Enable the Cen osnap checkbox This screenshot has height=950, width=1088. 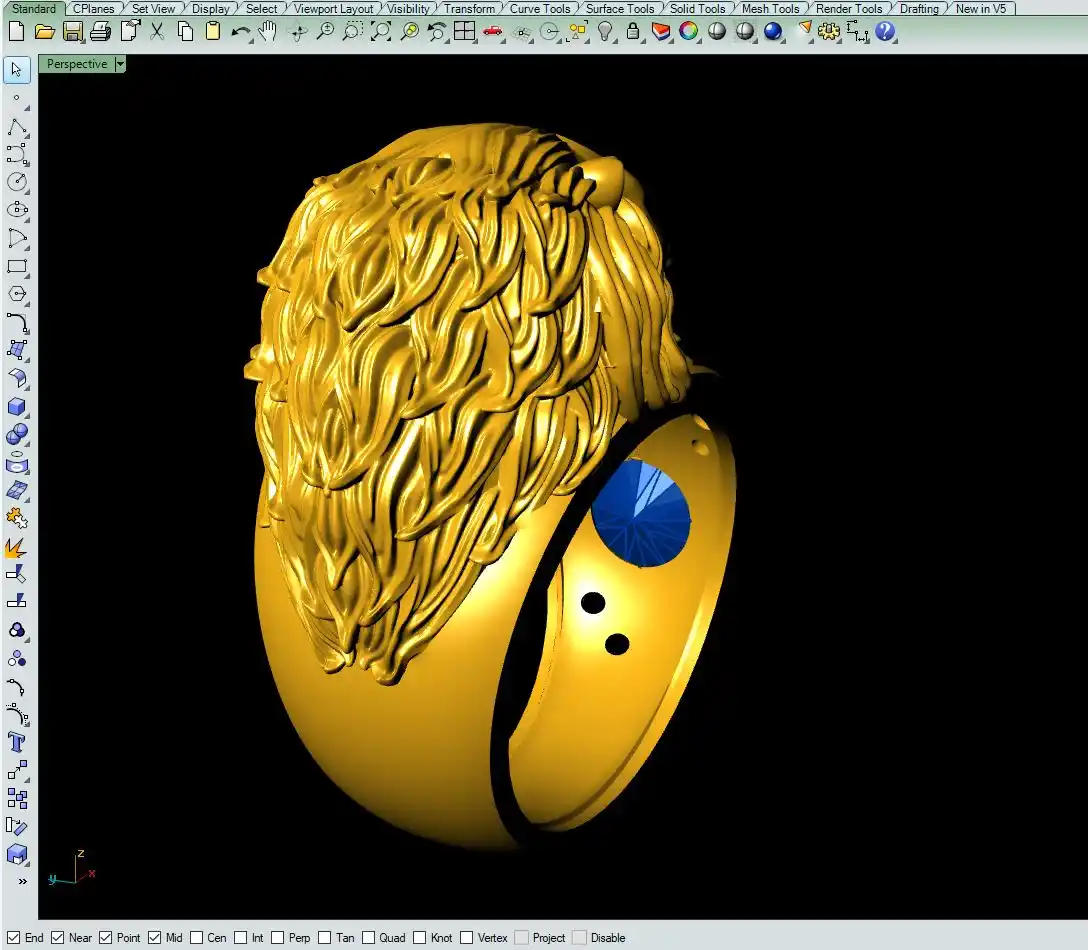click(197, 938)
